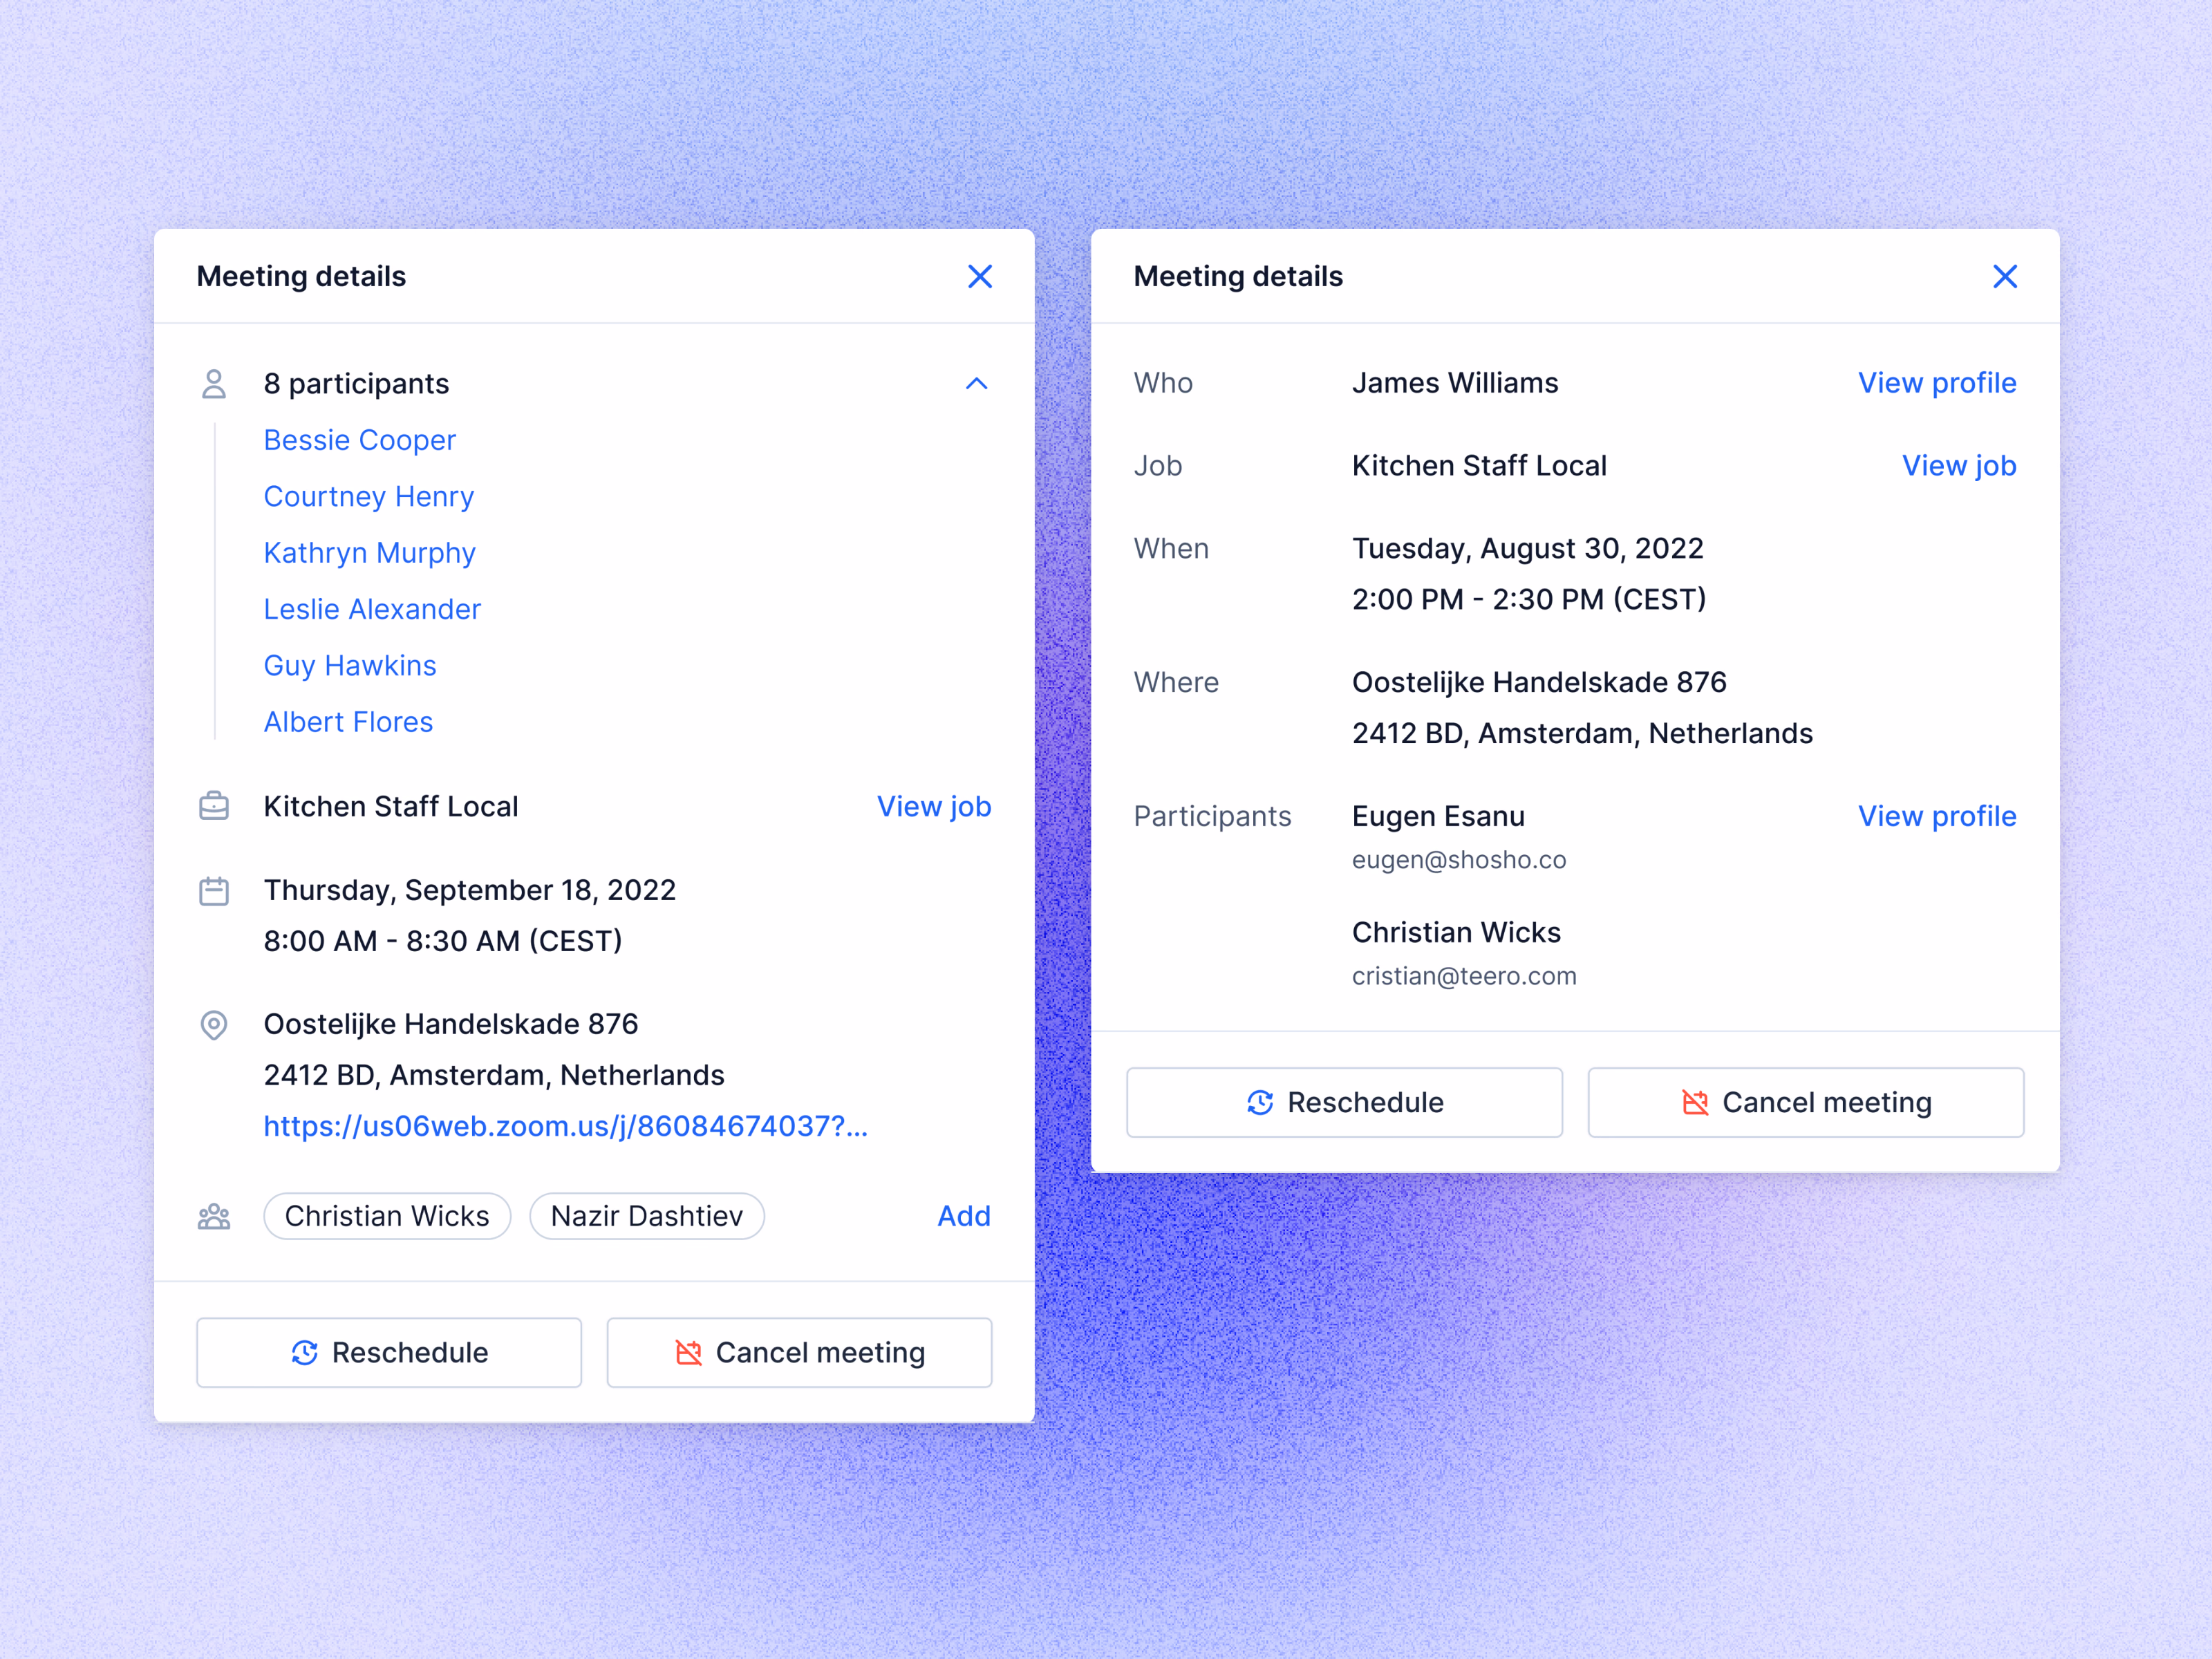
Task: Open Leslie Alexander's participant link
Action: [372, 609]
